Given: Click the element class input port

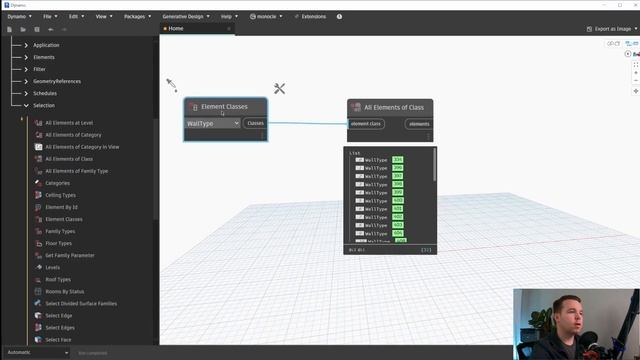Looking at the screenshot, I should (x=366, y=124).
